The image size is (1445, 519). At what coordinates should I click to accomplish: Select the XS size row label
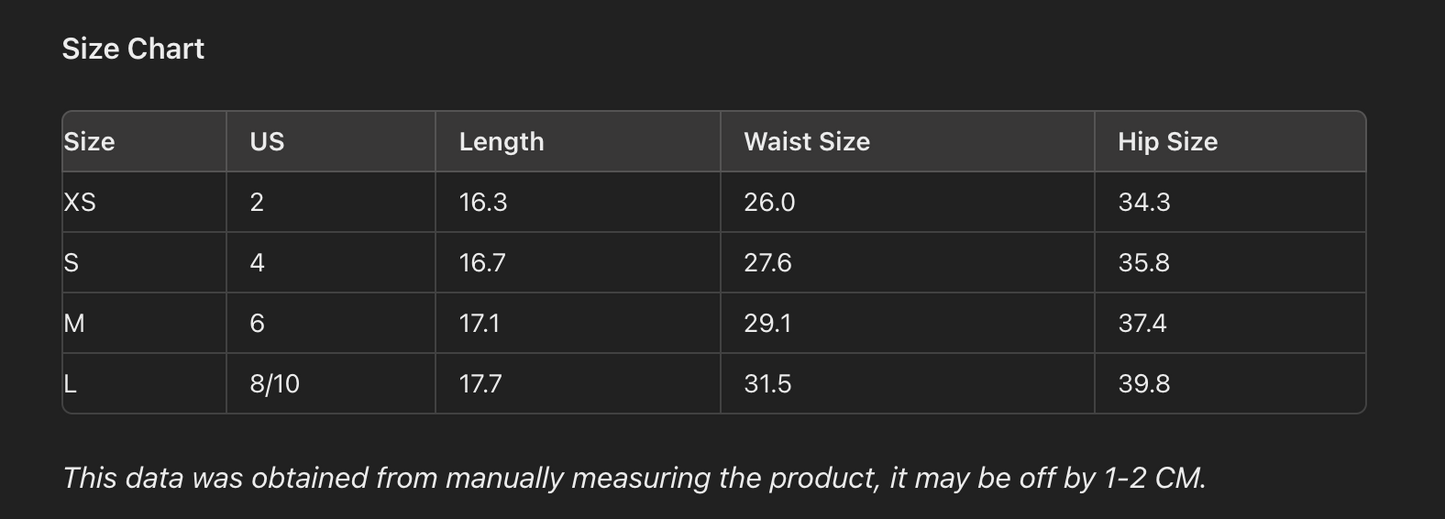tap(80, 203)
